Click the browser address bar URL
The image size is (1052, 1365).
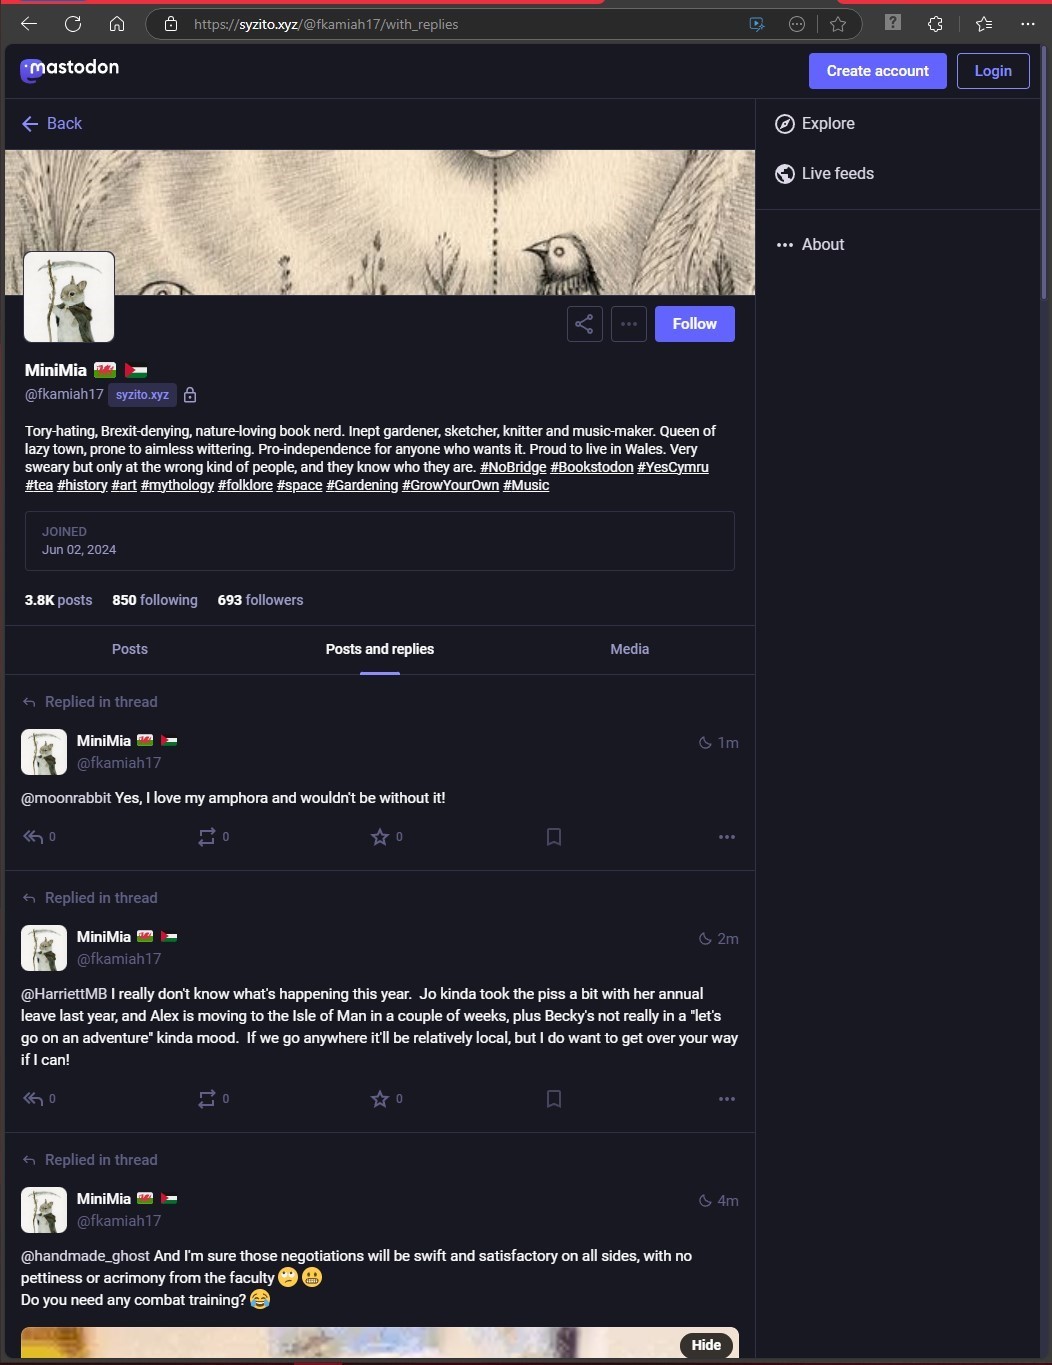coord(326,24)
